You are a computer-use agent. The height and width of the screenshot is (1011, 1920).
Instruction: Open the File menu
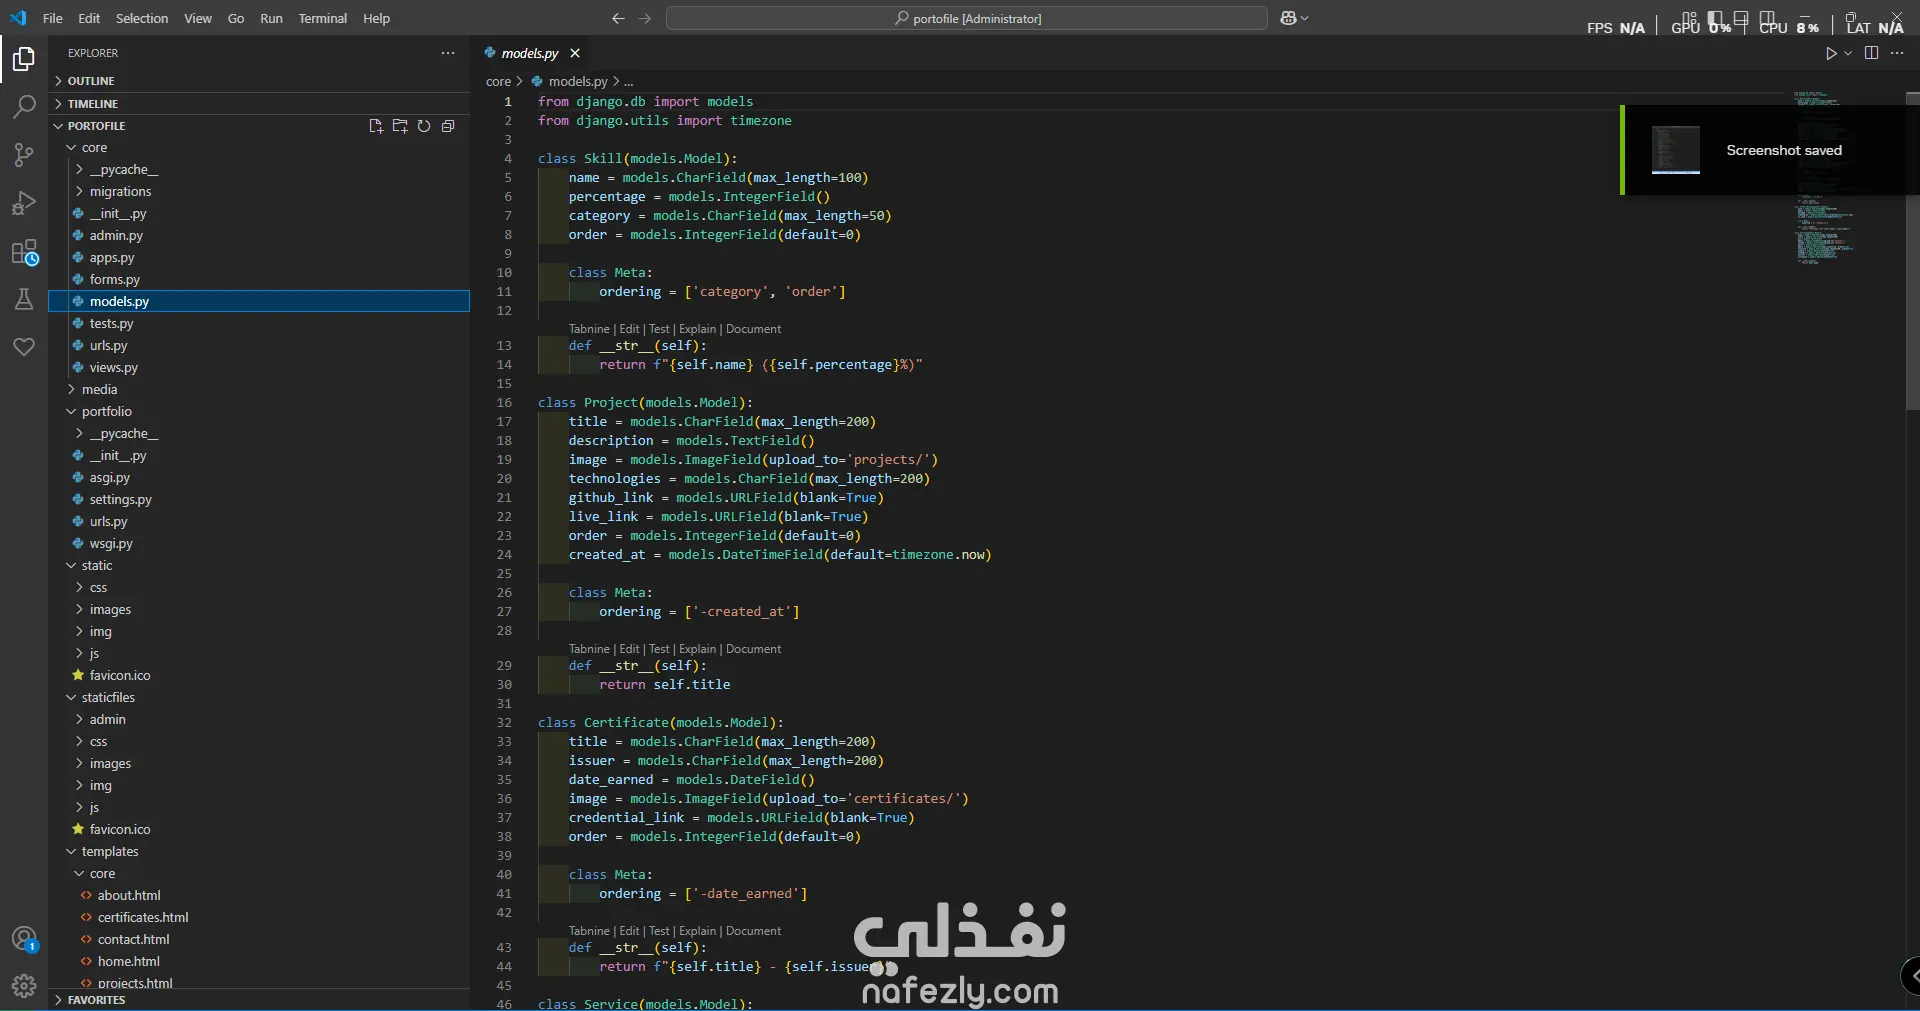pyautogui.click(x=53, y=18)
